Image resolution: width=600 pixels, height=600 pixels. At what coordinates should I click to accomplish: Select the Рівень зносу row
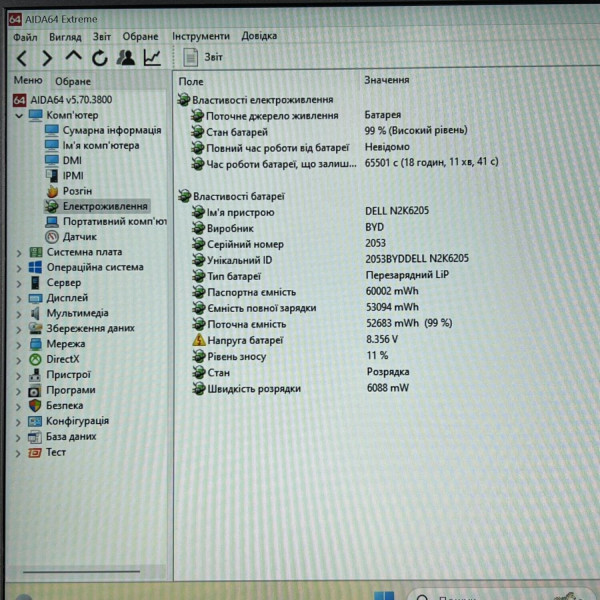[290, 356]
